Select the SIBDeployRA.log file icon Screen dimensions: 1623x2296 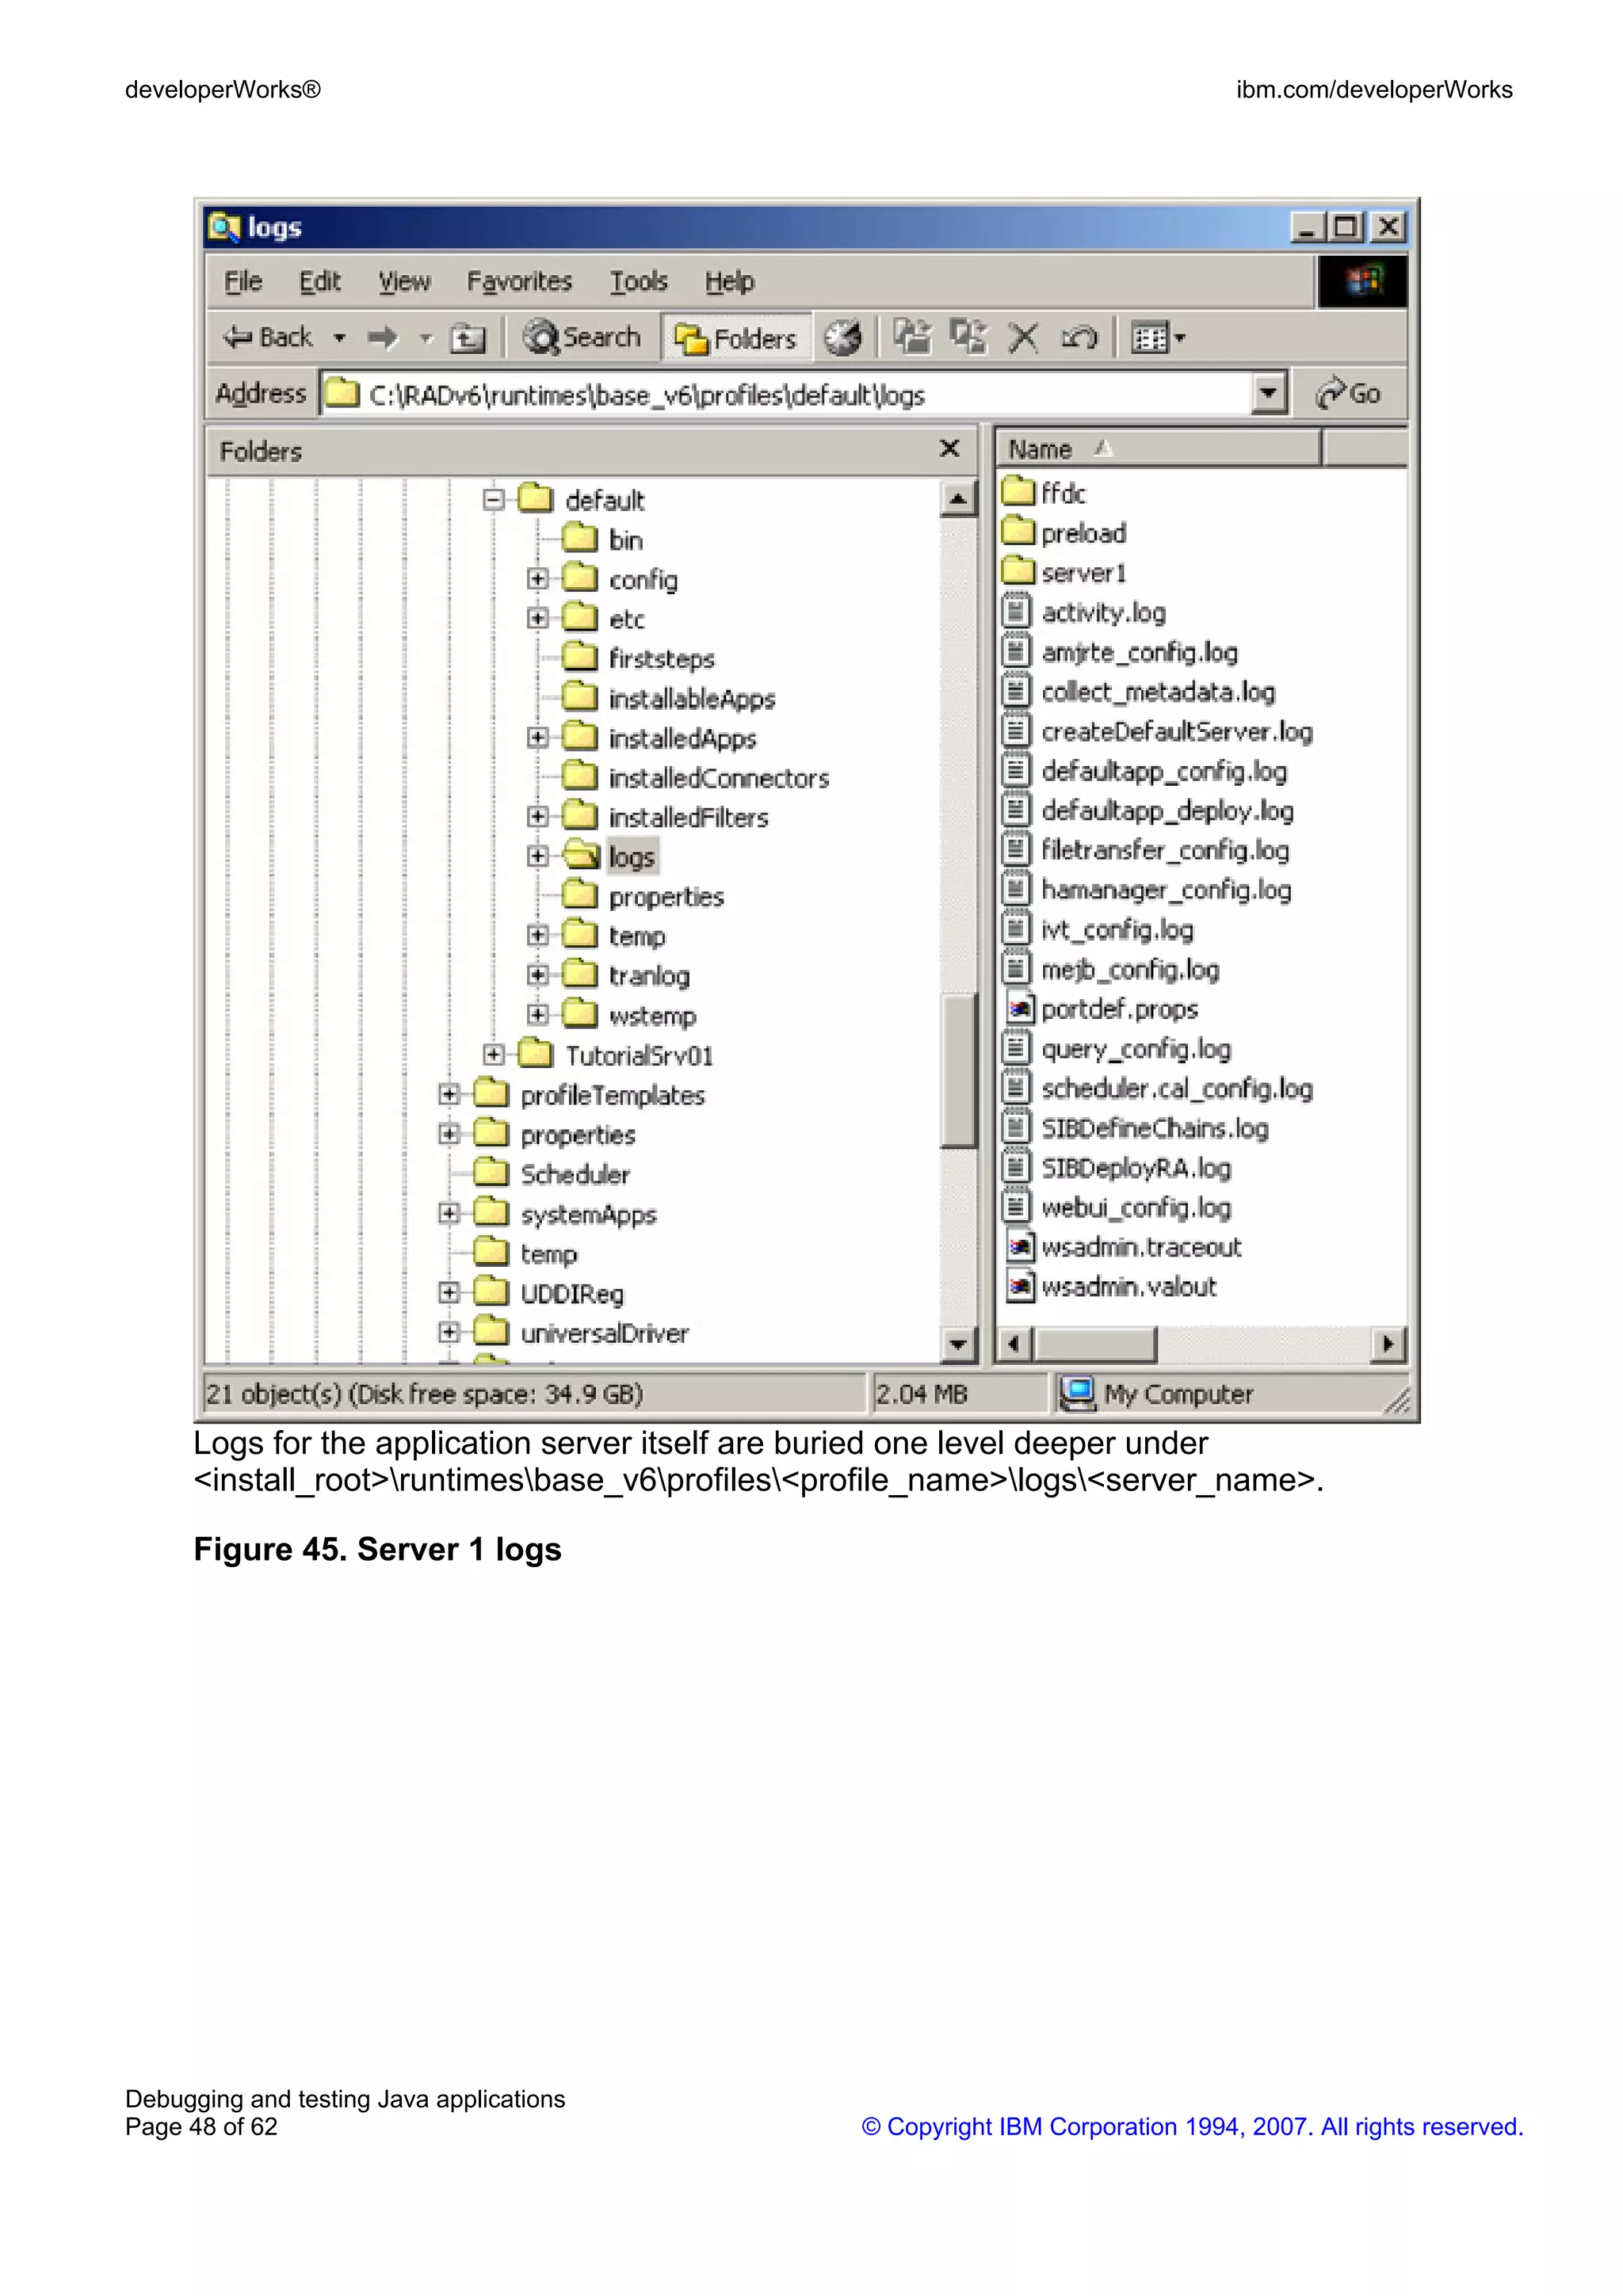pos(1016,1166)
